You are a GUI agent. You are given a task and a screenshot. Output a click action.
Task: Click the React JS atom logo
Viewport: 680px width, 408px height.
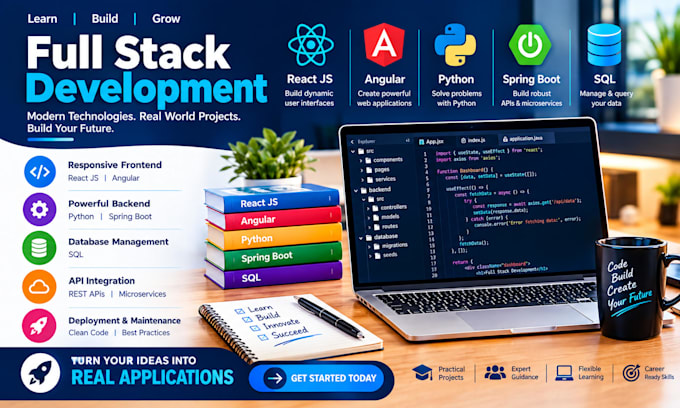click(311, 45)
